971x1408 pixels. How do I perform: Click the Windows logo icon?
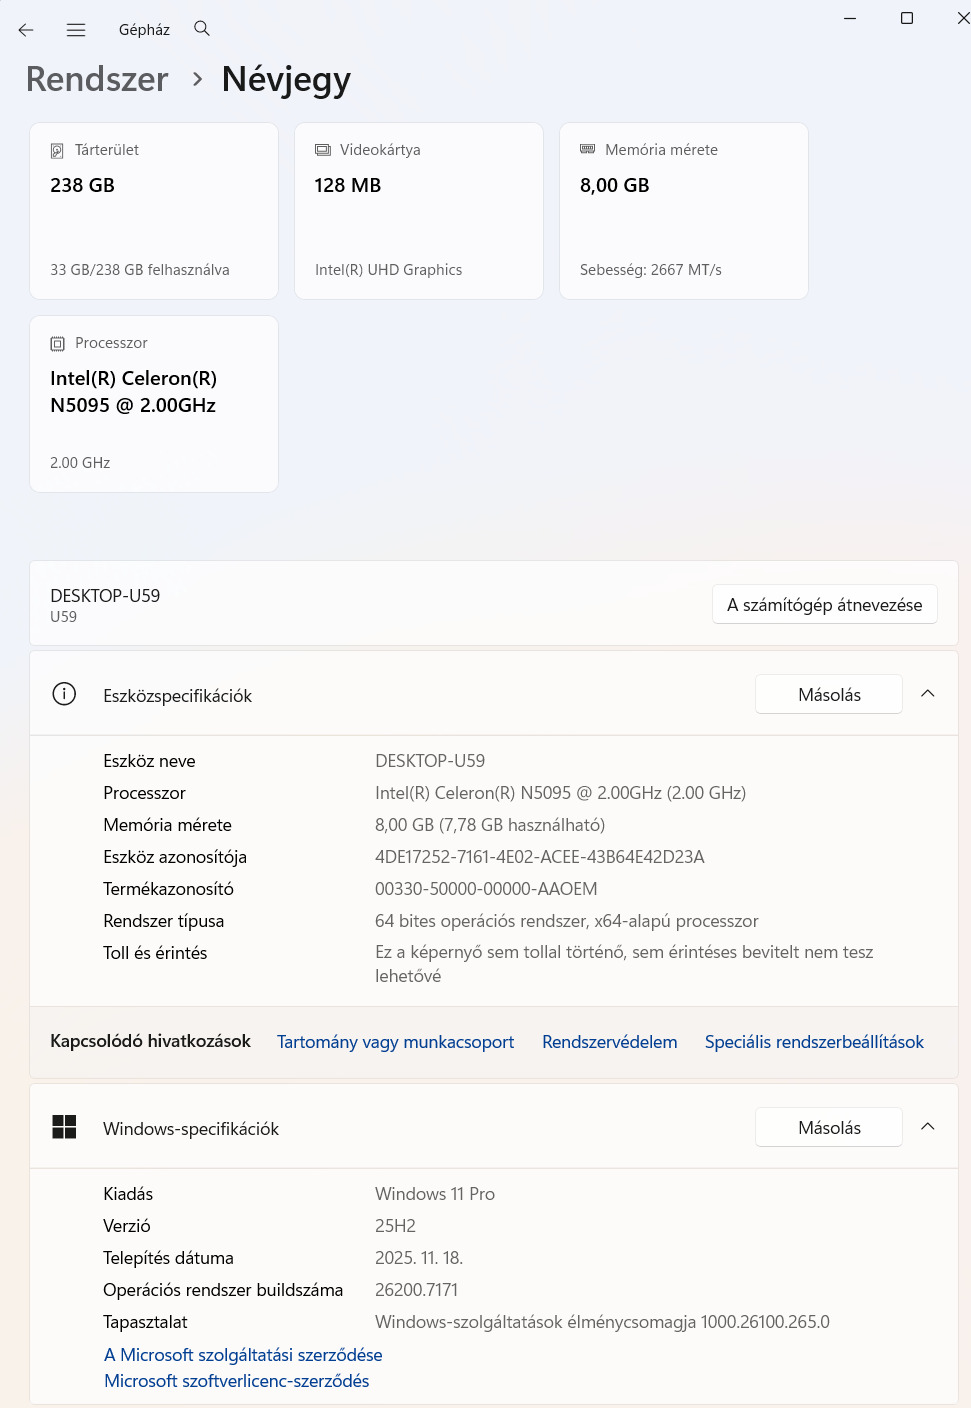[x=64, y=1127]
